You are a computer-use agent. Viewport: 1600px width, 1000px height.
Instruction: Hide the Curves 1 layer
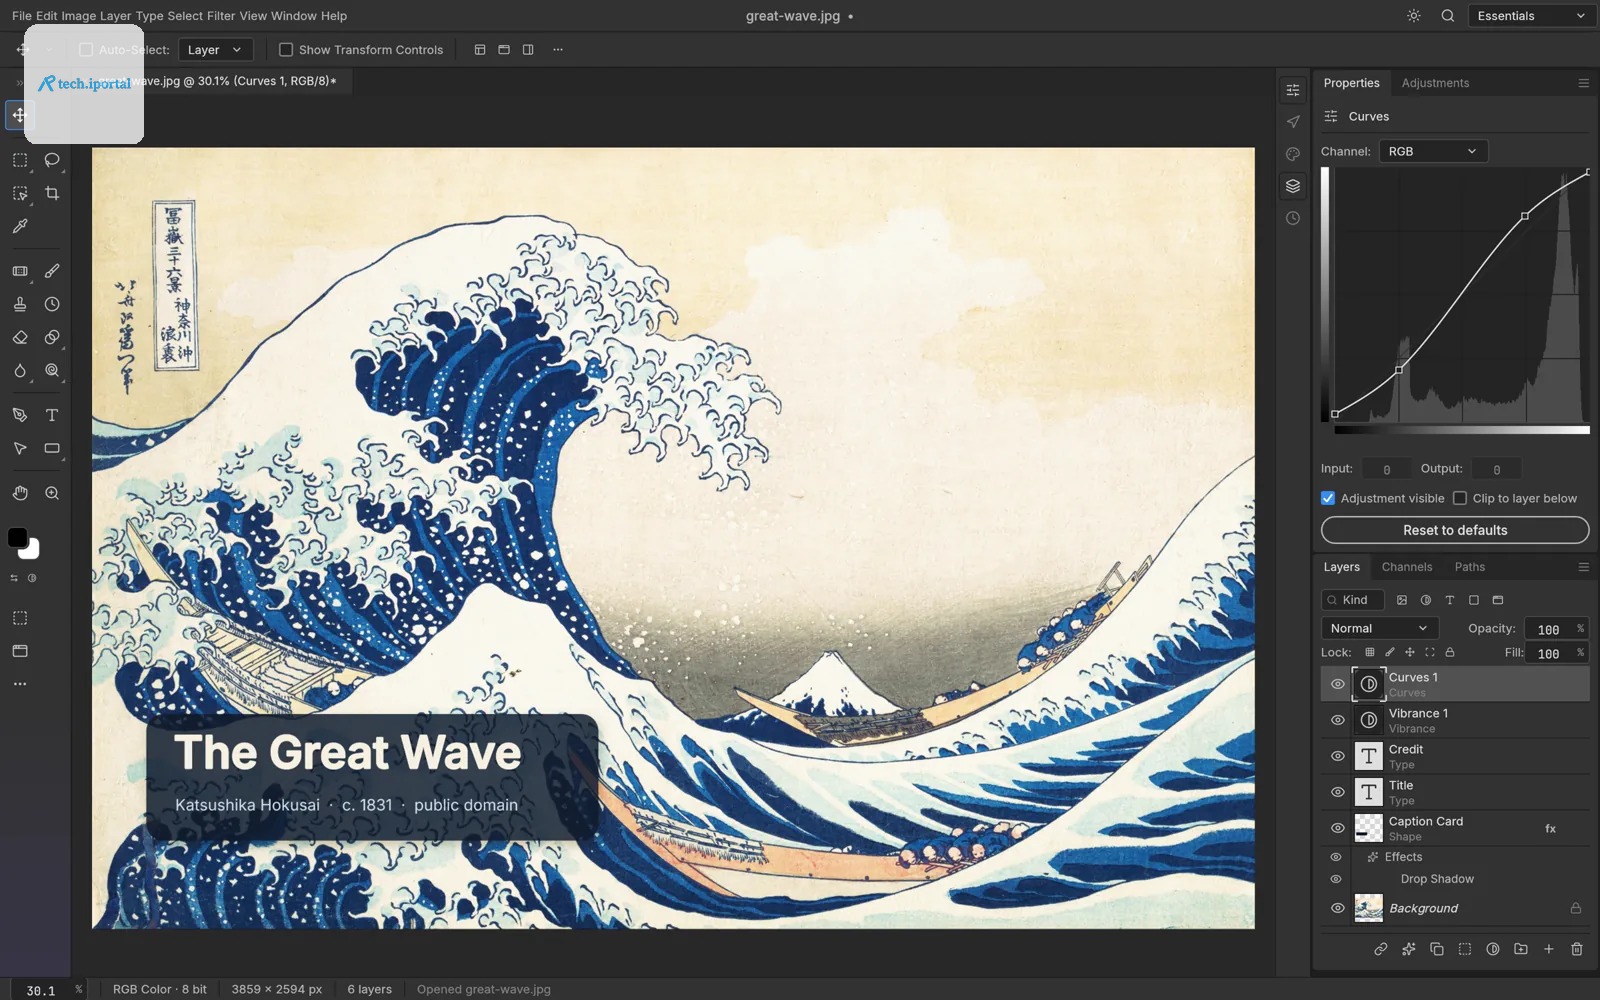[1338, 684]
